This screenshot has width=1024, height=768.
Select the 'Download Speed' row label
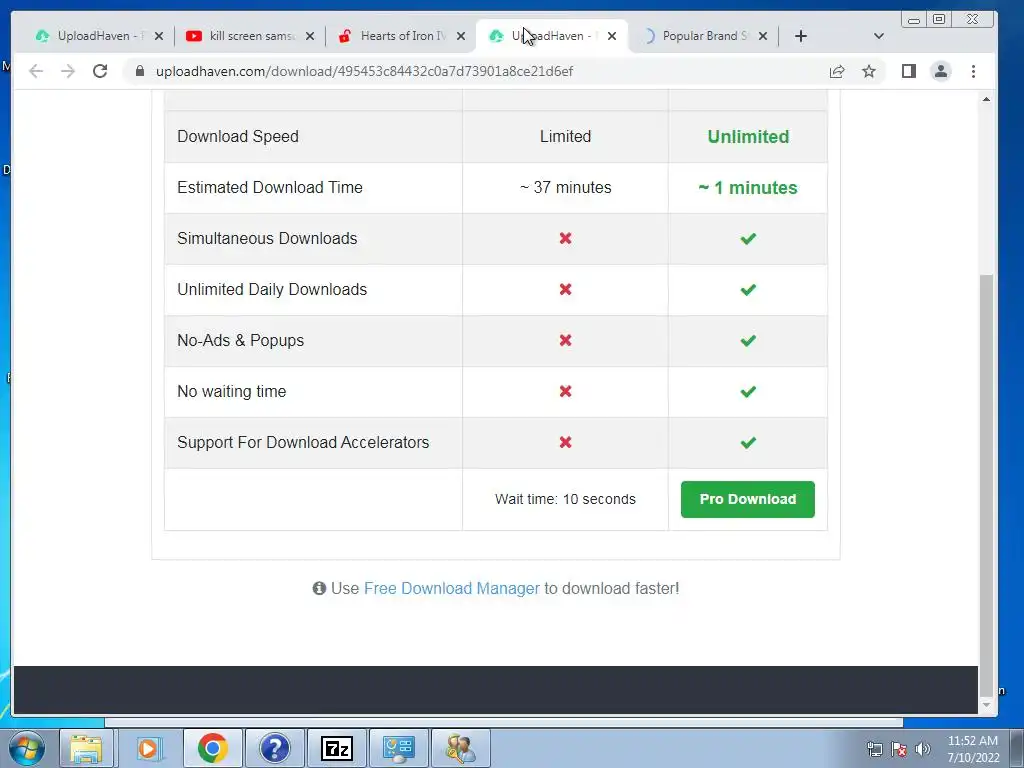(238, 136)
